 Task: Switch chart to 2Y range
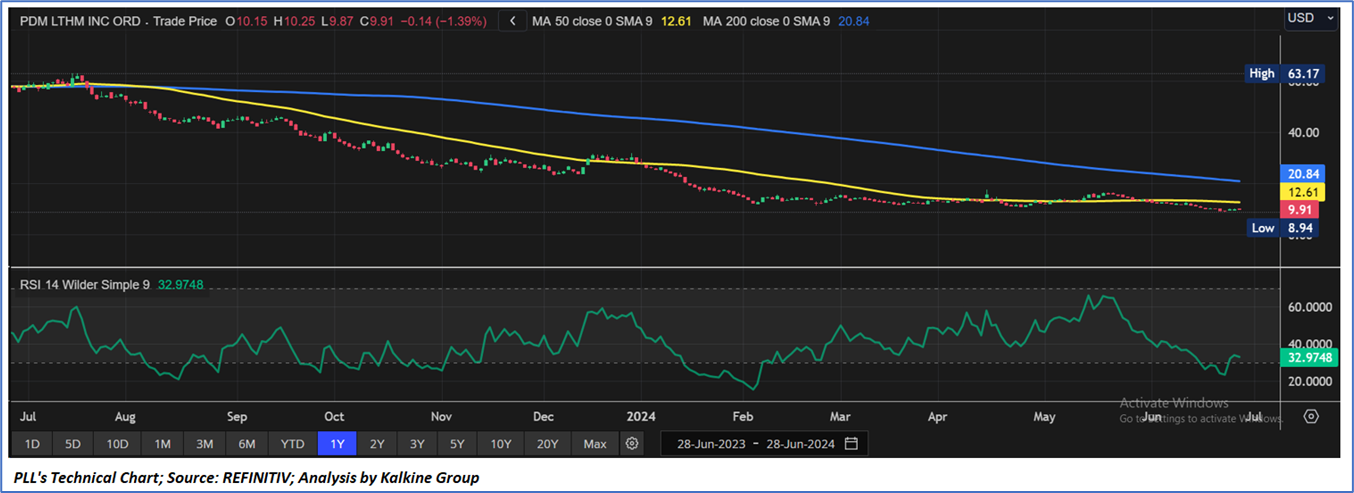click(x=377, y=443)
